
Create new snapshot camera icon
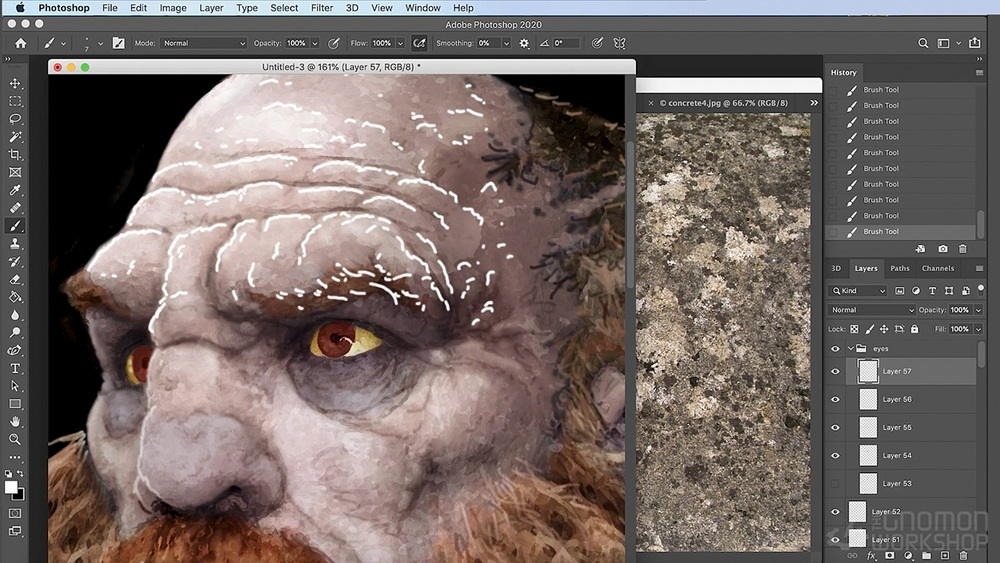click(943, 249)
